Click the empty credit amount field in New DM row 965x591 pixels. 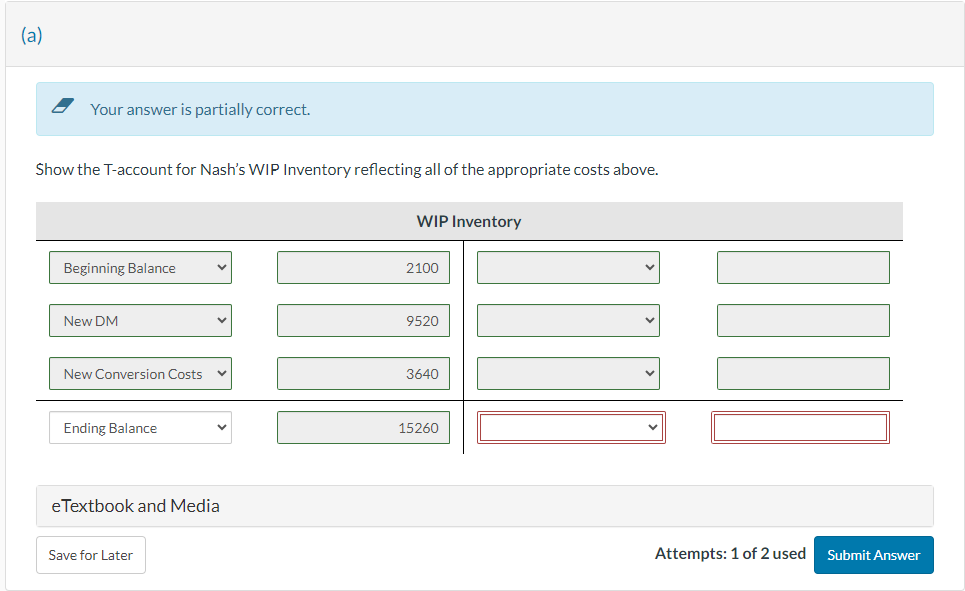803,321
